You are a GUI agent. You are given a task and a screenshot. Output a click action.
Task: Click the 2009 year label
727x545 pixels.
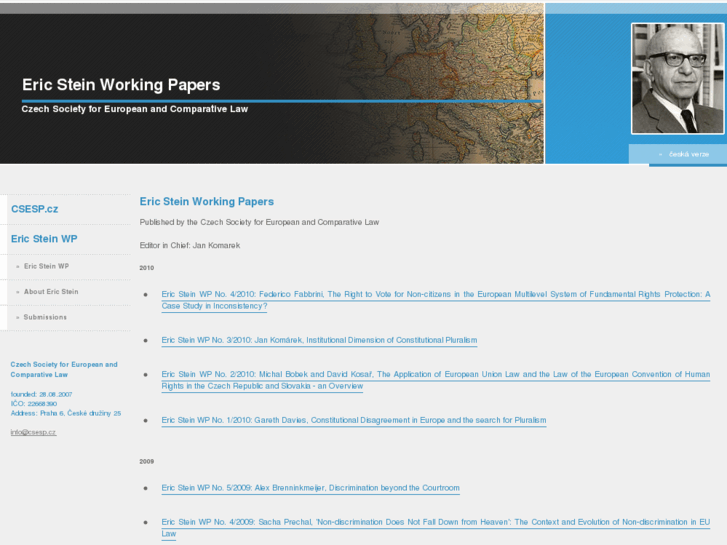(147, 462)
